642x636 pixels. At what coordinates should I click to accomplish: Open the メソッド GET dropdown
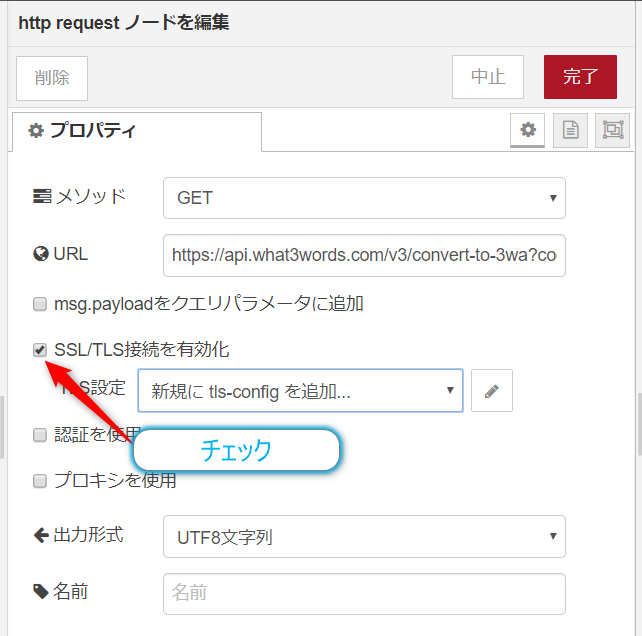(364, 198)
